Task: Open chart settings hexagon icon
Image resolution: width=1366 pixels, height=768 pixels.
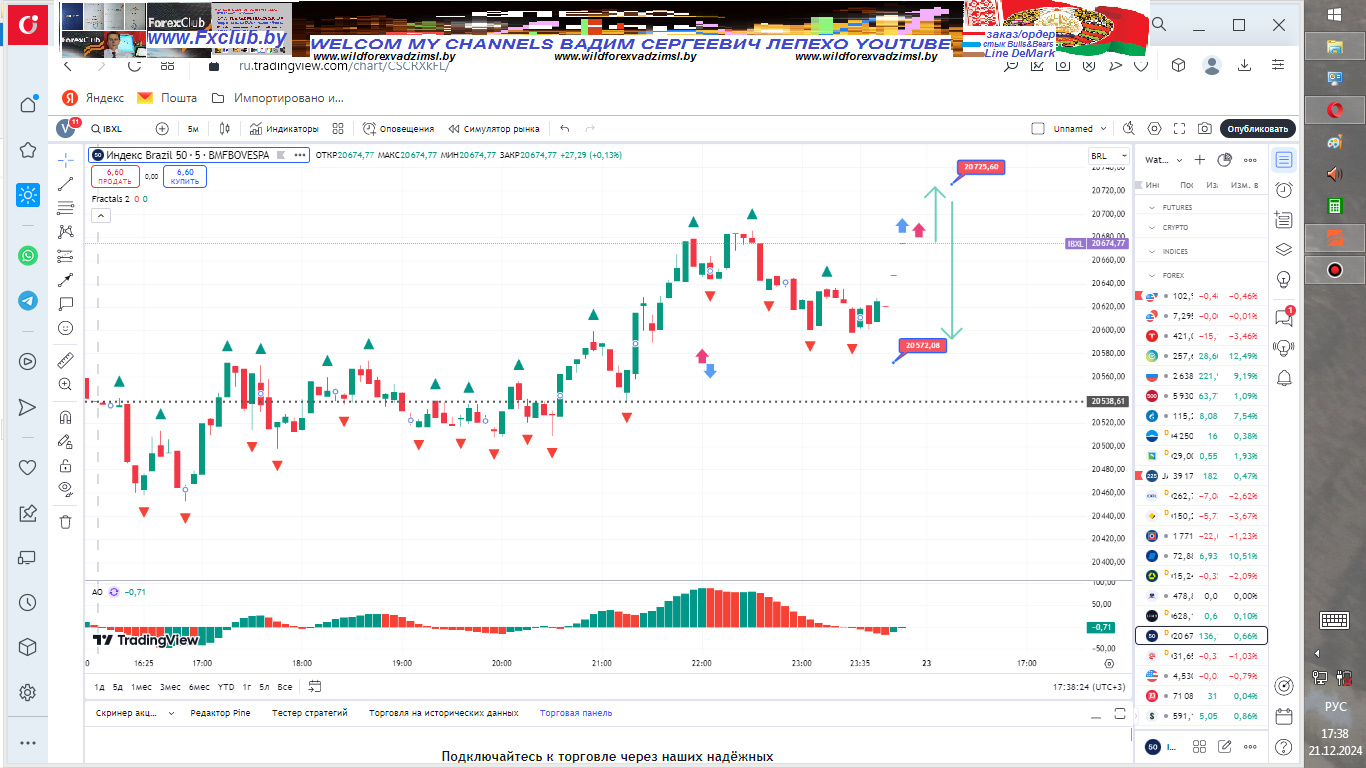Action: pos(1155,129)
